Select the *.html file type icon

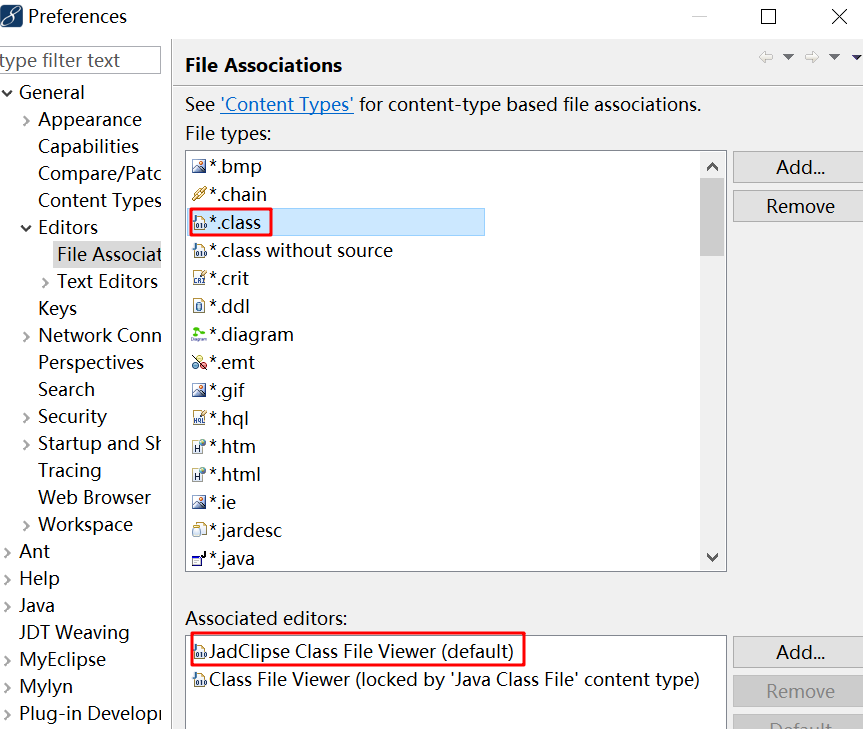tap(199, 474)
